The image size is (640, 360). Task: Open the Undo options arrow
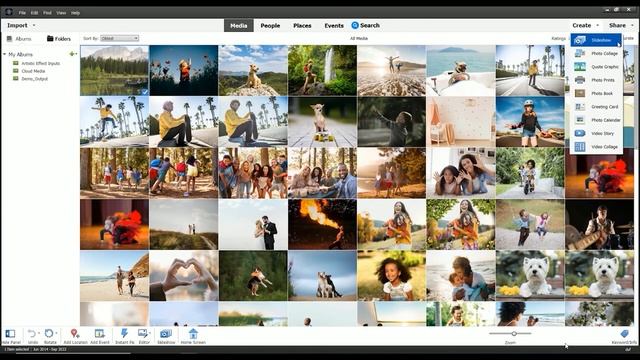pos(38,333)
